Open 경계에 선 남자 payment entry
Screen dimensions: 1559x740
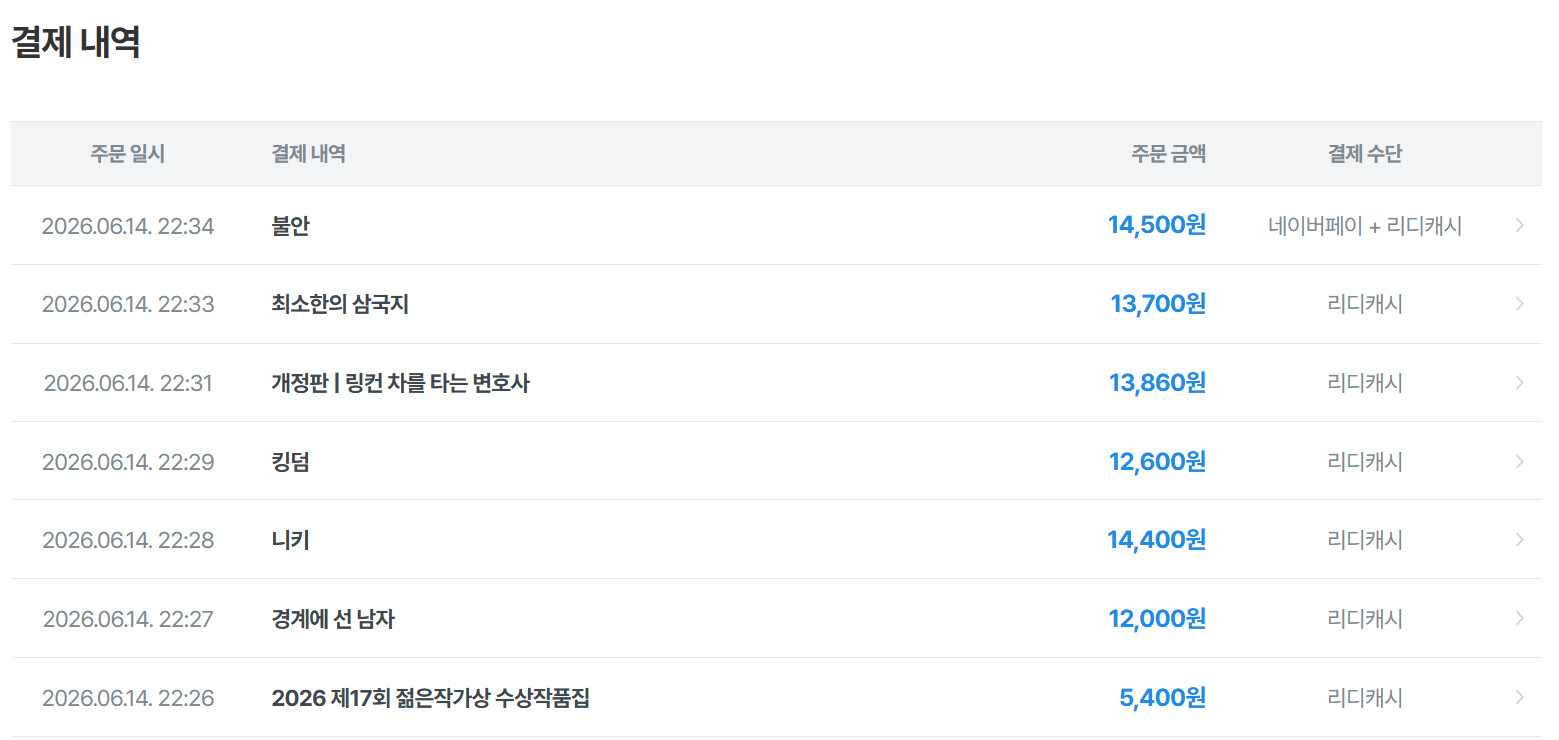coord(333,619)
